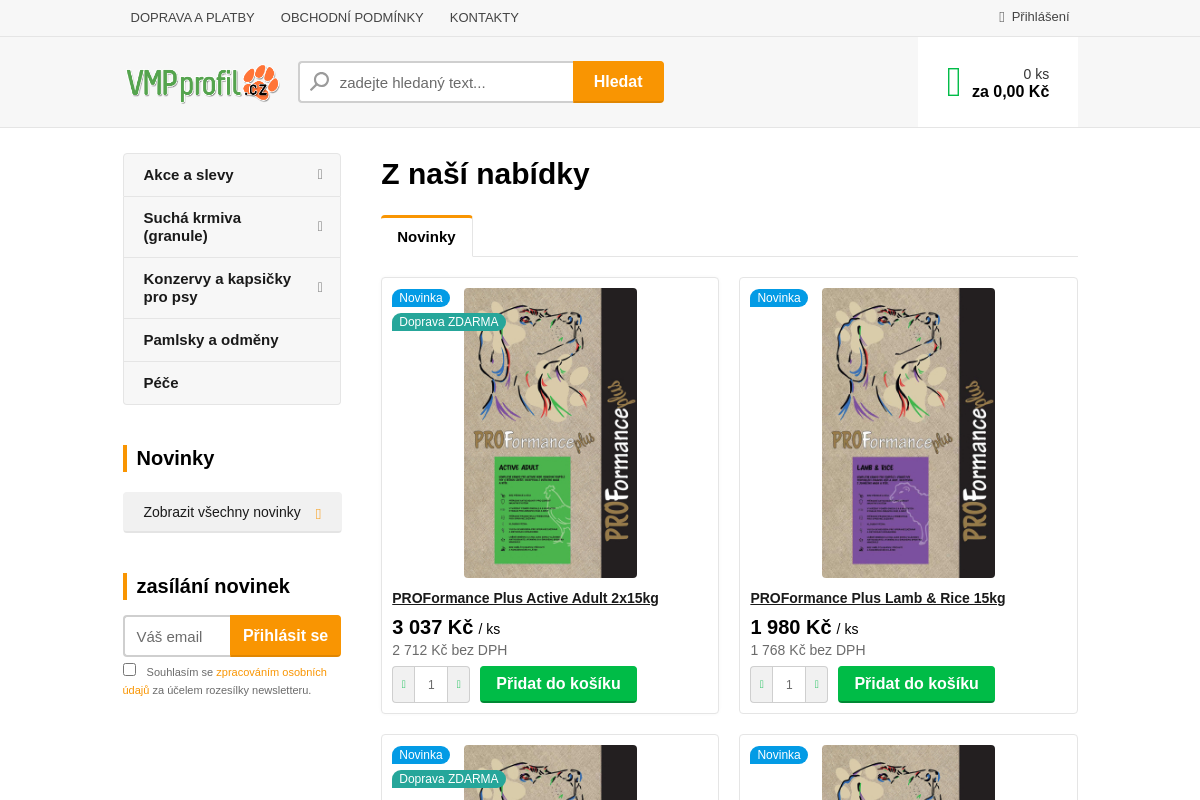Tick the newsletter consent checkbox
The width and height of the screenshot is (1200, 800).
click(129, 670)
